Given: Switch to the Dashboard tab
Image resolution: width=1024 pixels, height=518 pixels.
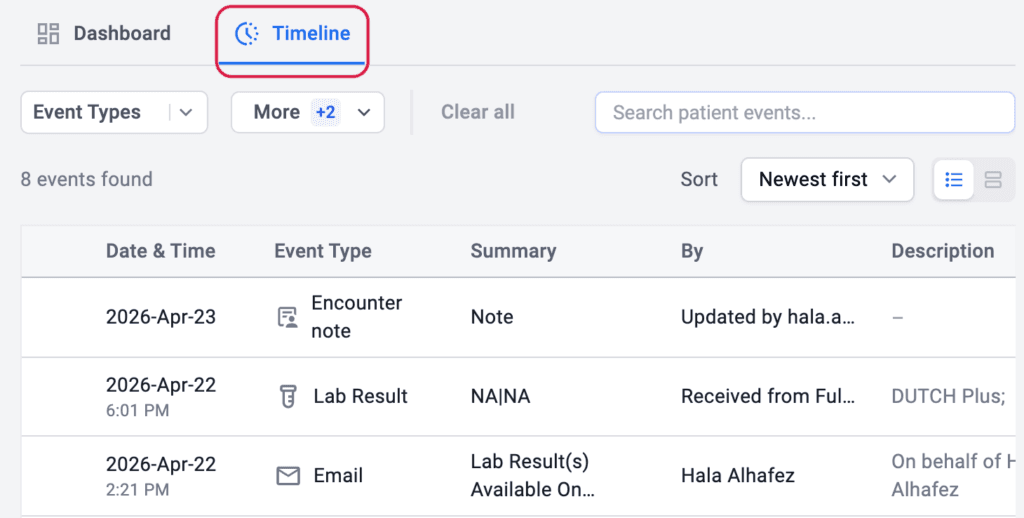Looking at the screenshot, I should 104,33.
